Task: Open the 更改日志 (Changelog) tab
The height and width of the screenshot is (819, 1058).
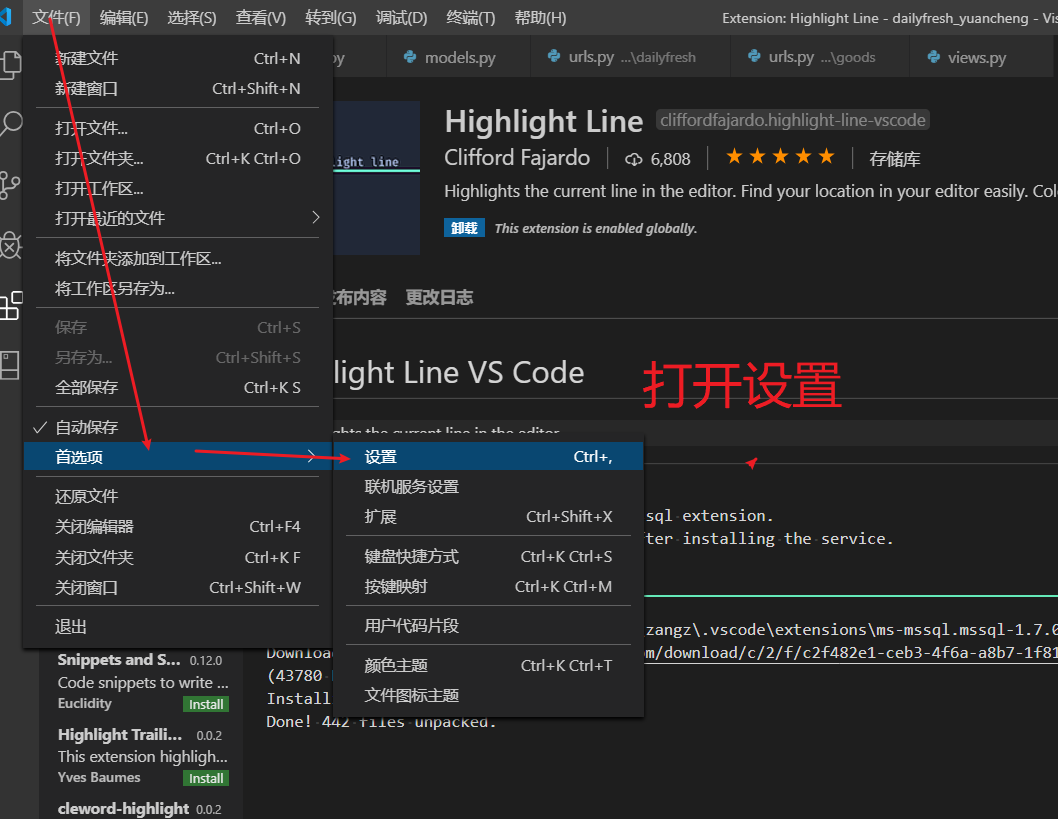Action: click(439, 298)
